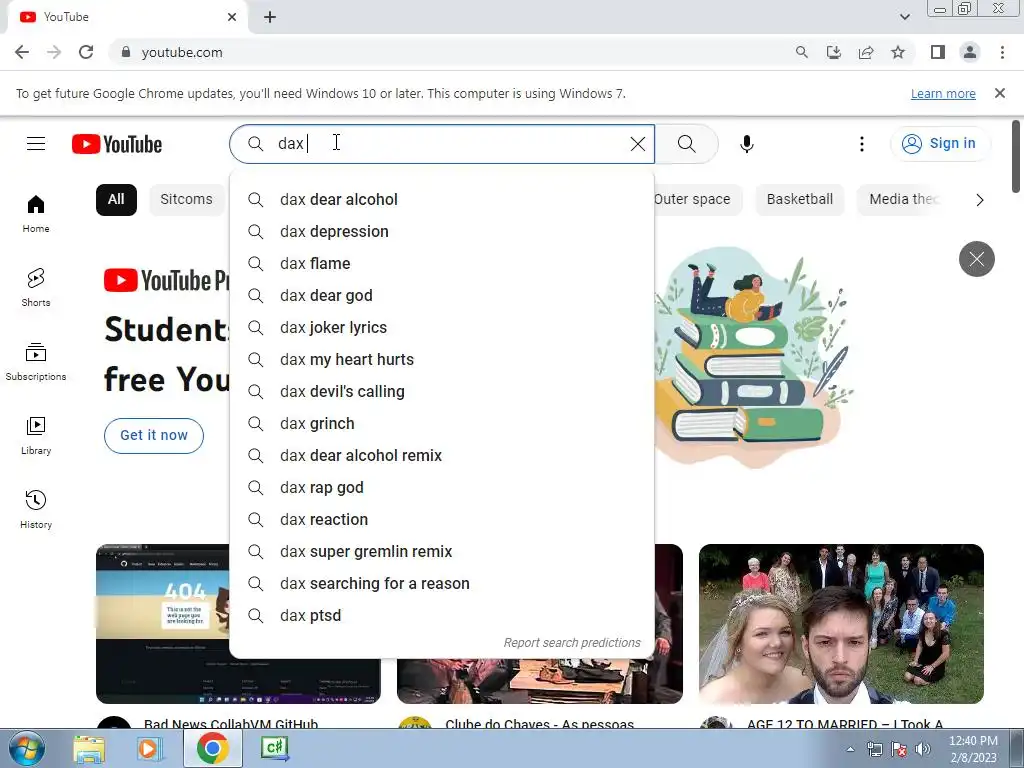Open the YouTube settings three-dot menu
This screenshot has width=1024, height=768.
click(x=861, y=144)
